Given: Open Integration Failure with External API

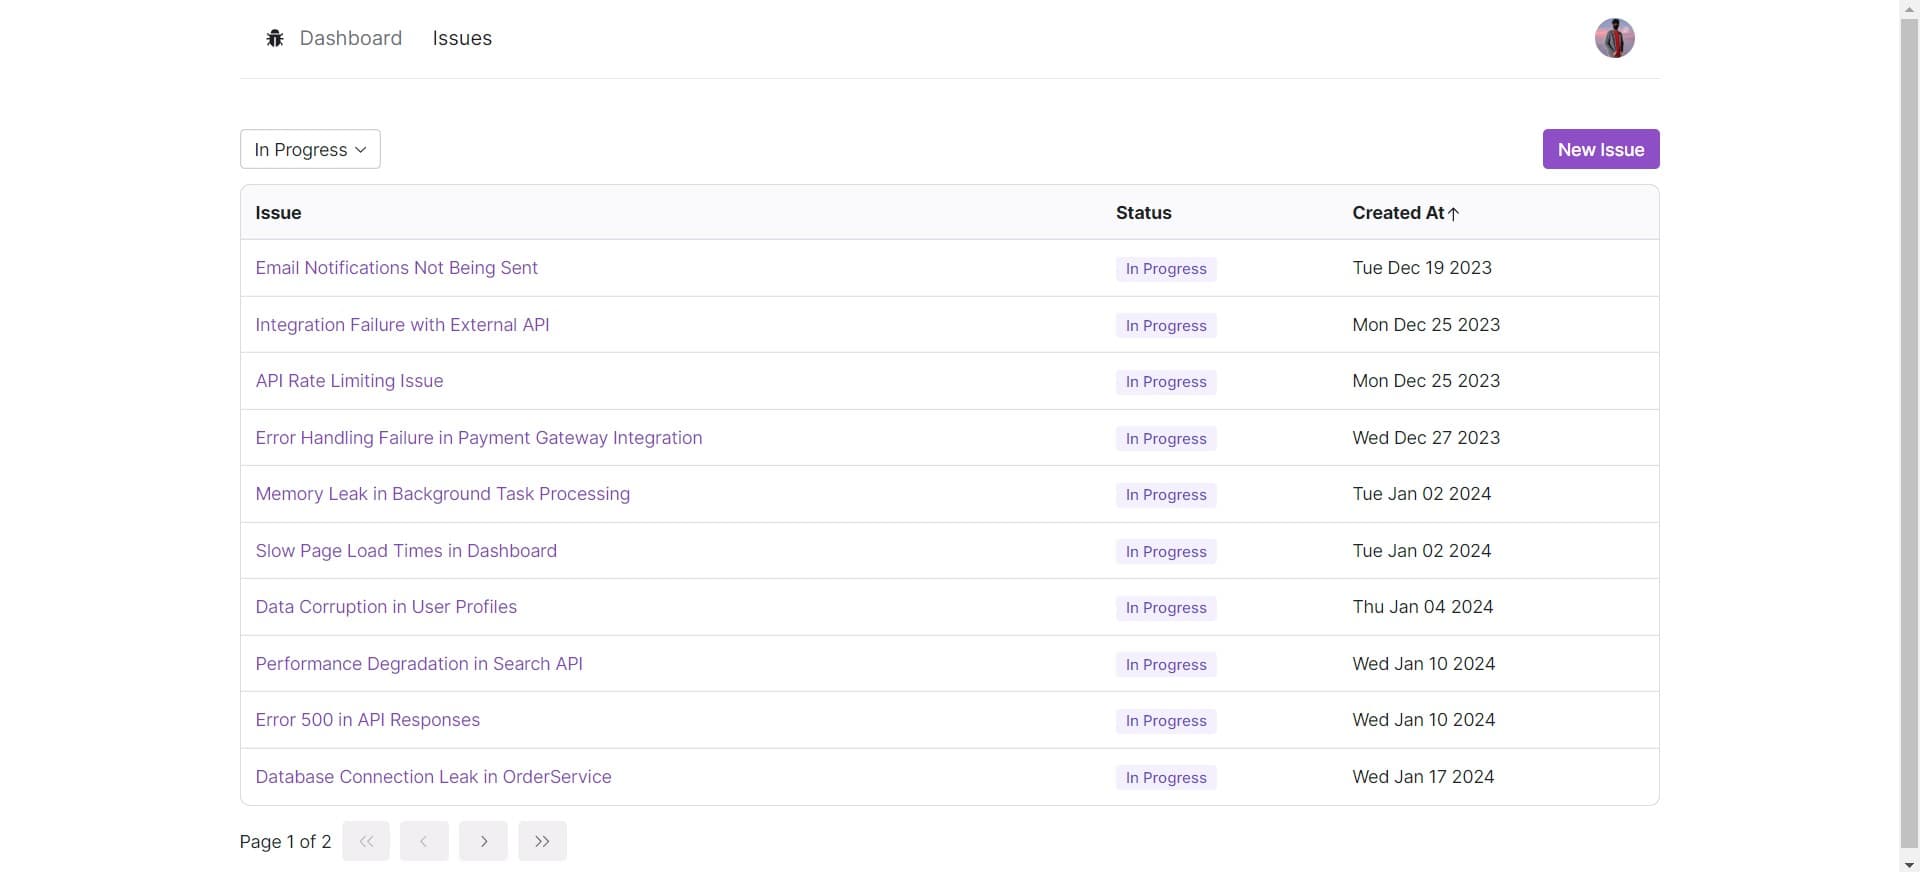Looking at the screenshot, I should click(x=402, y=325).
